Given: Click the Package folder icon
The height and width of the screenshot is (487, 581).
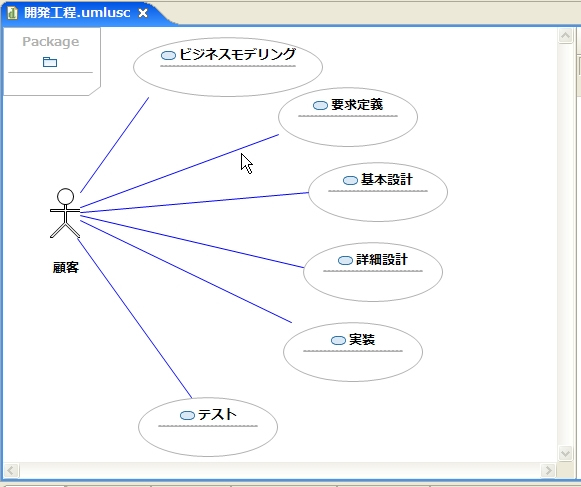Looking at the screenshot, I should 50,62.
